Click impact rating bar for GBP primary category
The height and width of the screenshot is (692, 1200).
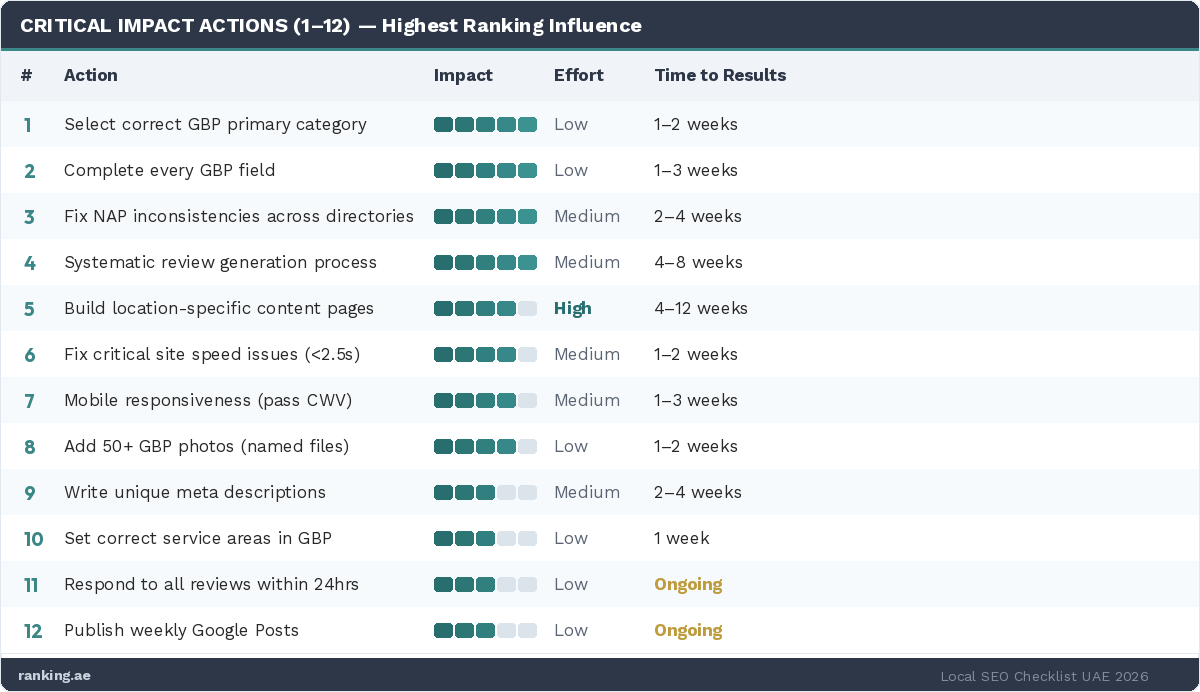pos(485,125)
